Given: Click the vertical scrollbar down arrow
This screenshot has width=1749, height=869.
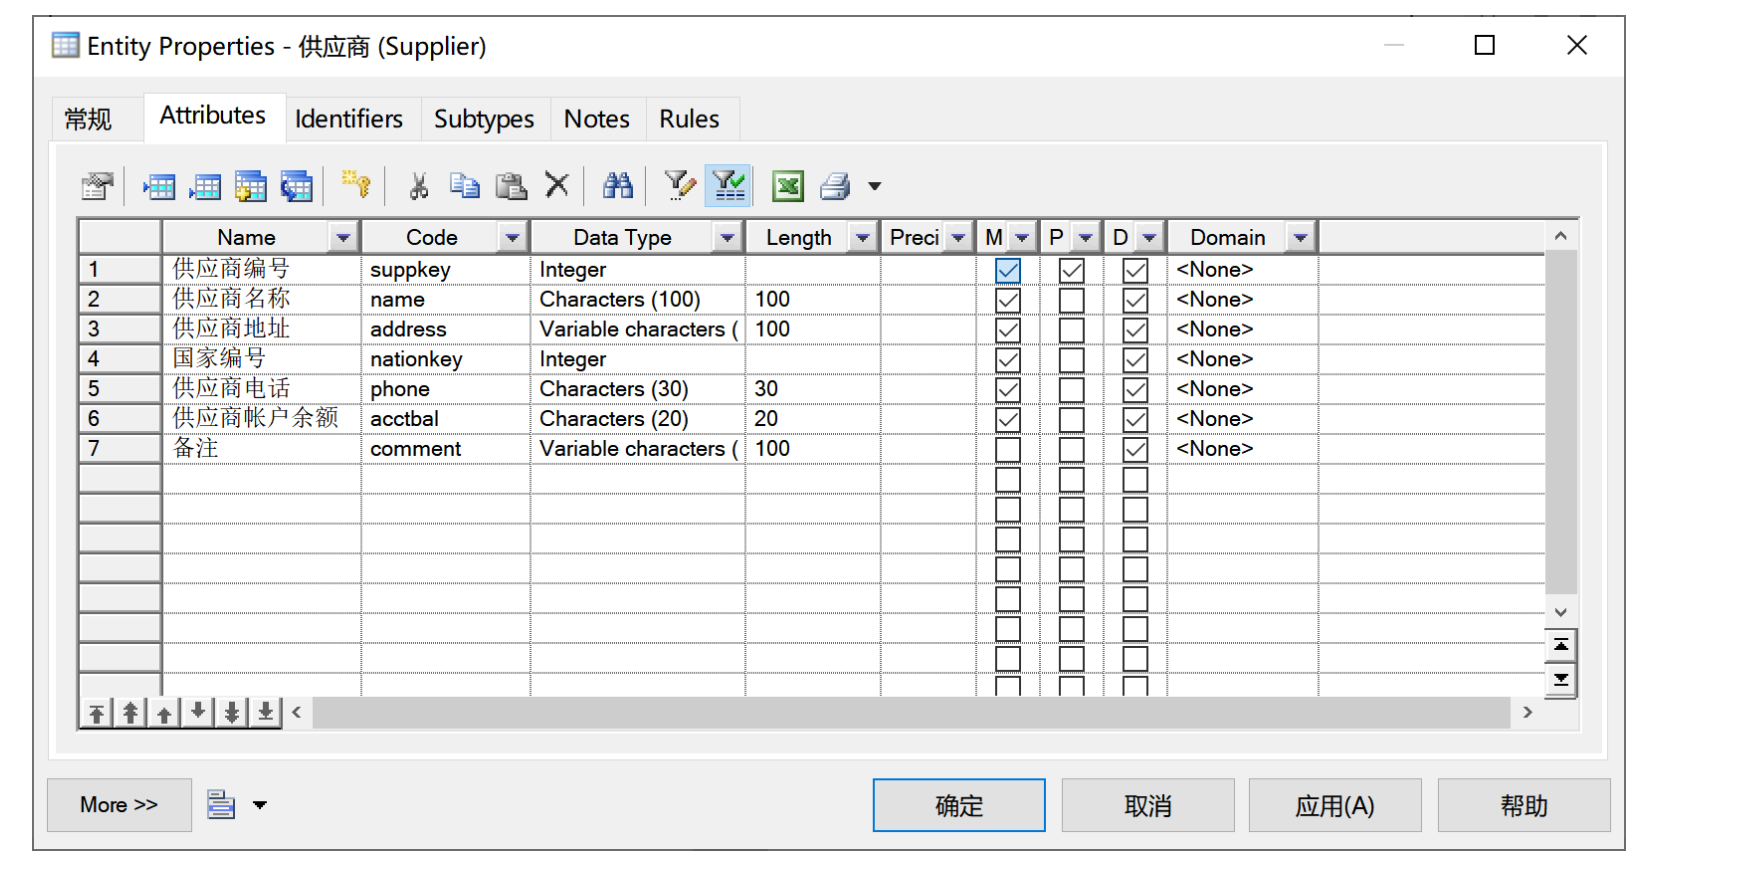Looking at the screenshot, I should [x=1561, y=612].
